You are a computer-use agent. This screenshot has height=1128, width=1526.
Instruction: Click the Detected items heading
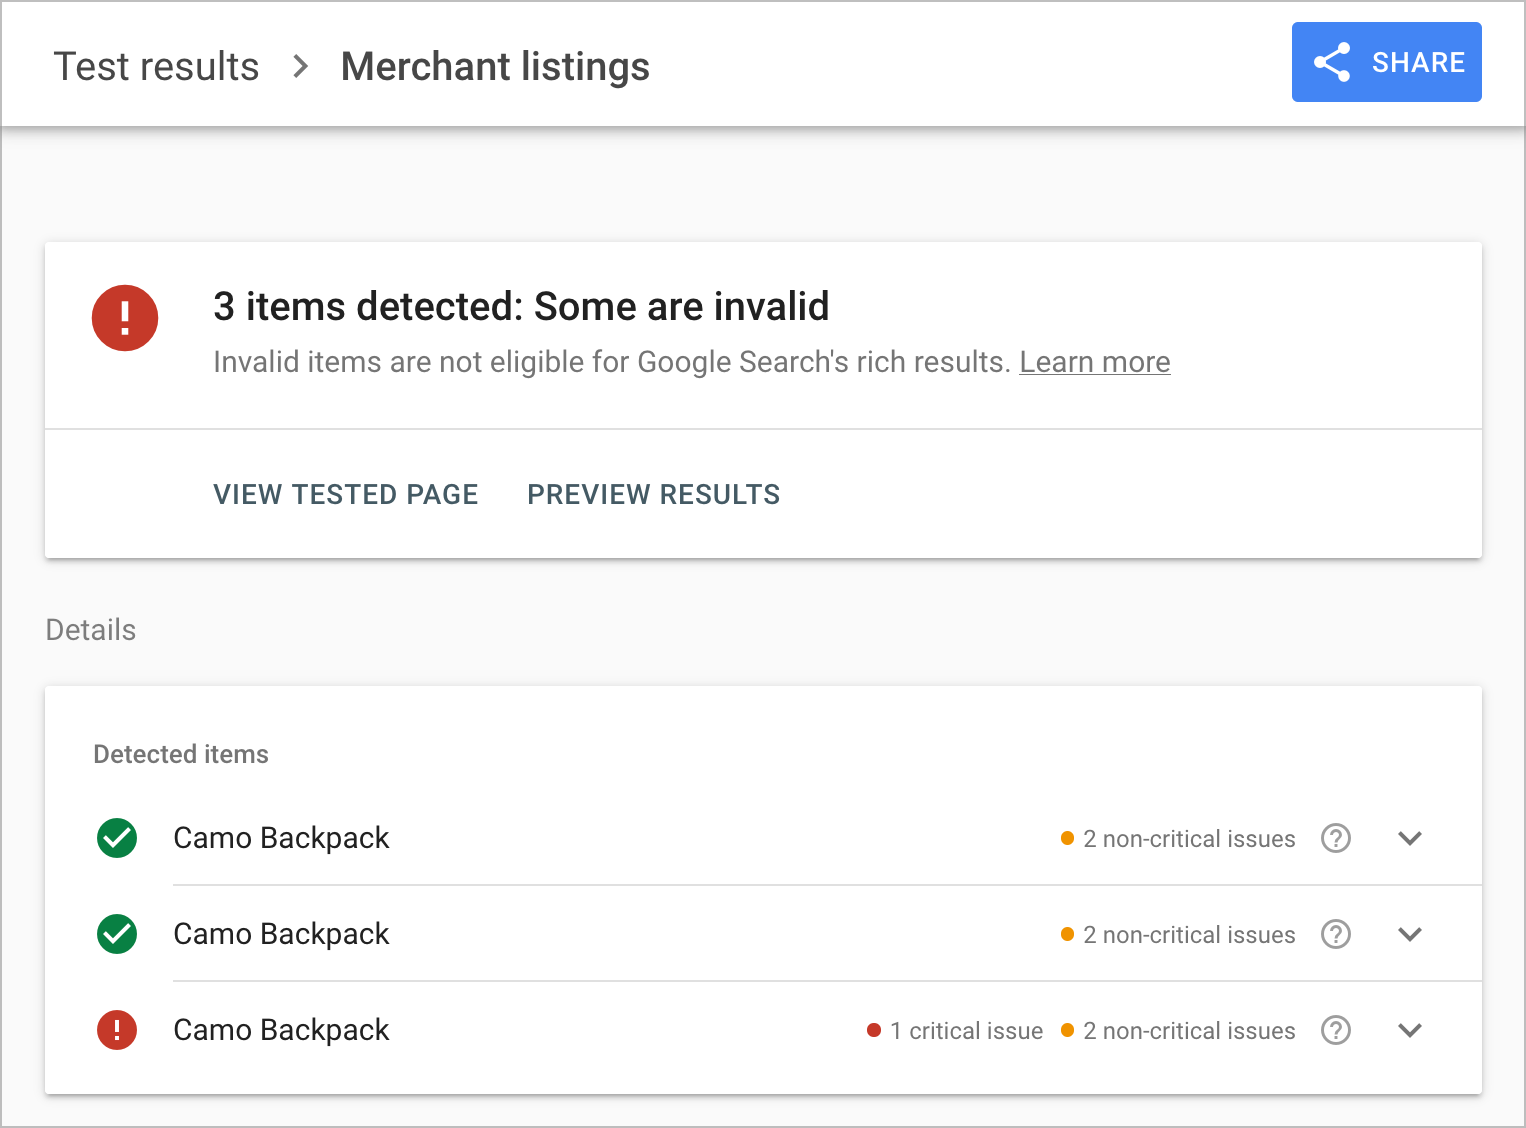point(181,754)
